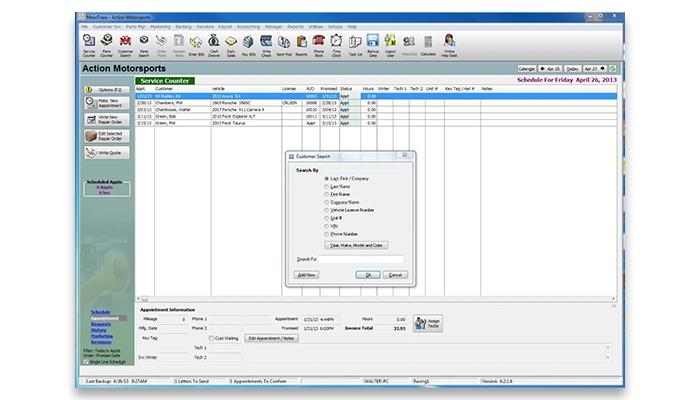Viewport: 700px width, 400px height.
Task: Click Write New Repair Order button
Action: pyautogui.click(x=107, y=119)
